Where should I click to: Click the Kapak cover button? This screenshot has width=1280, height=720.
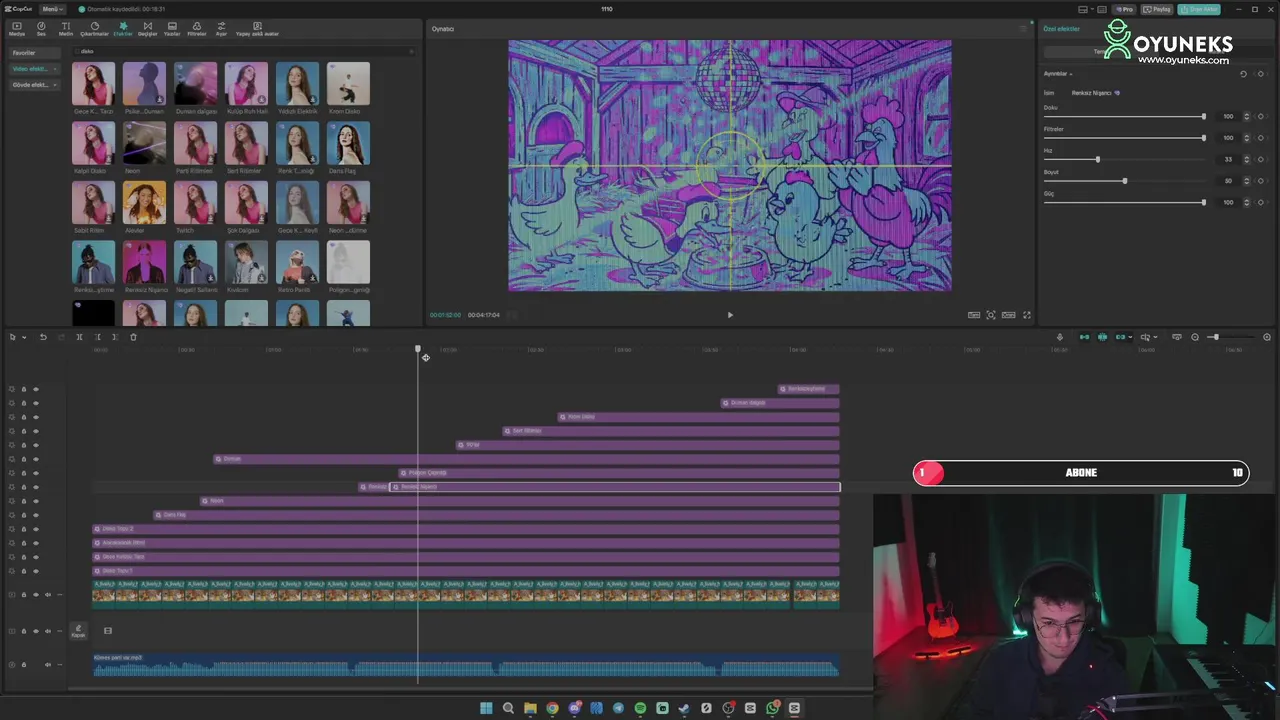(x=78, y=631)
